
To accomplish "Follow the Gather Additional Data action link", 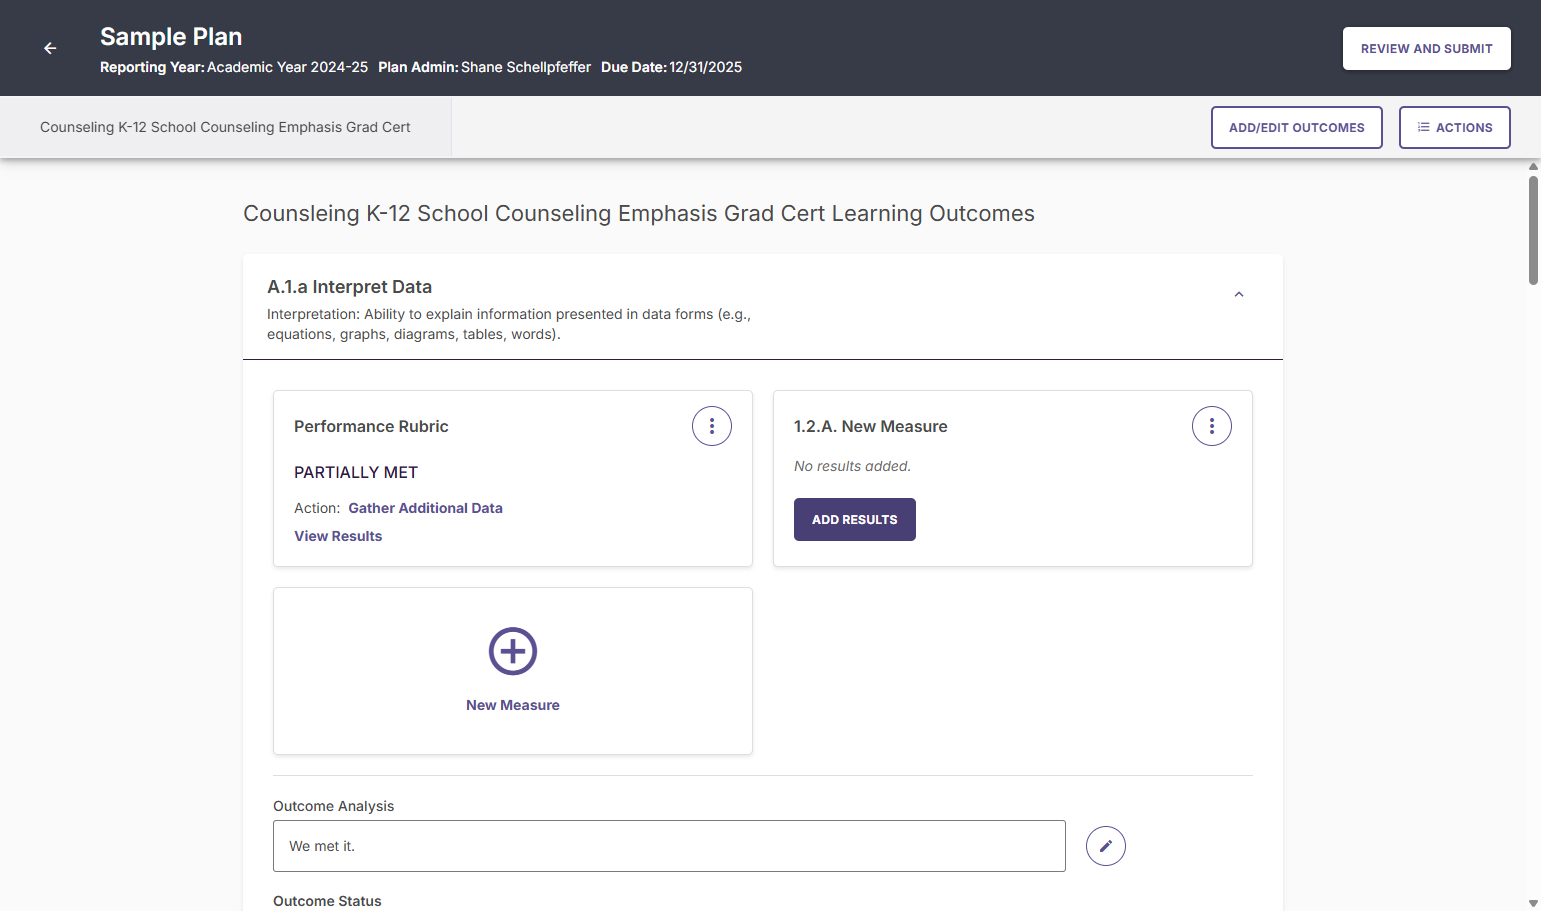I will pos(426,508).
